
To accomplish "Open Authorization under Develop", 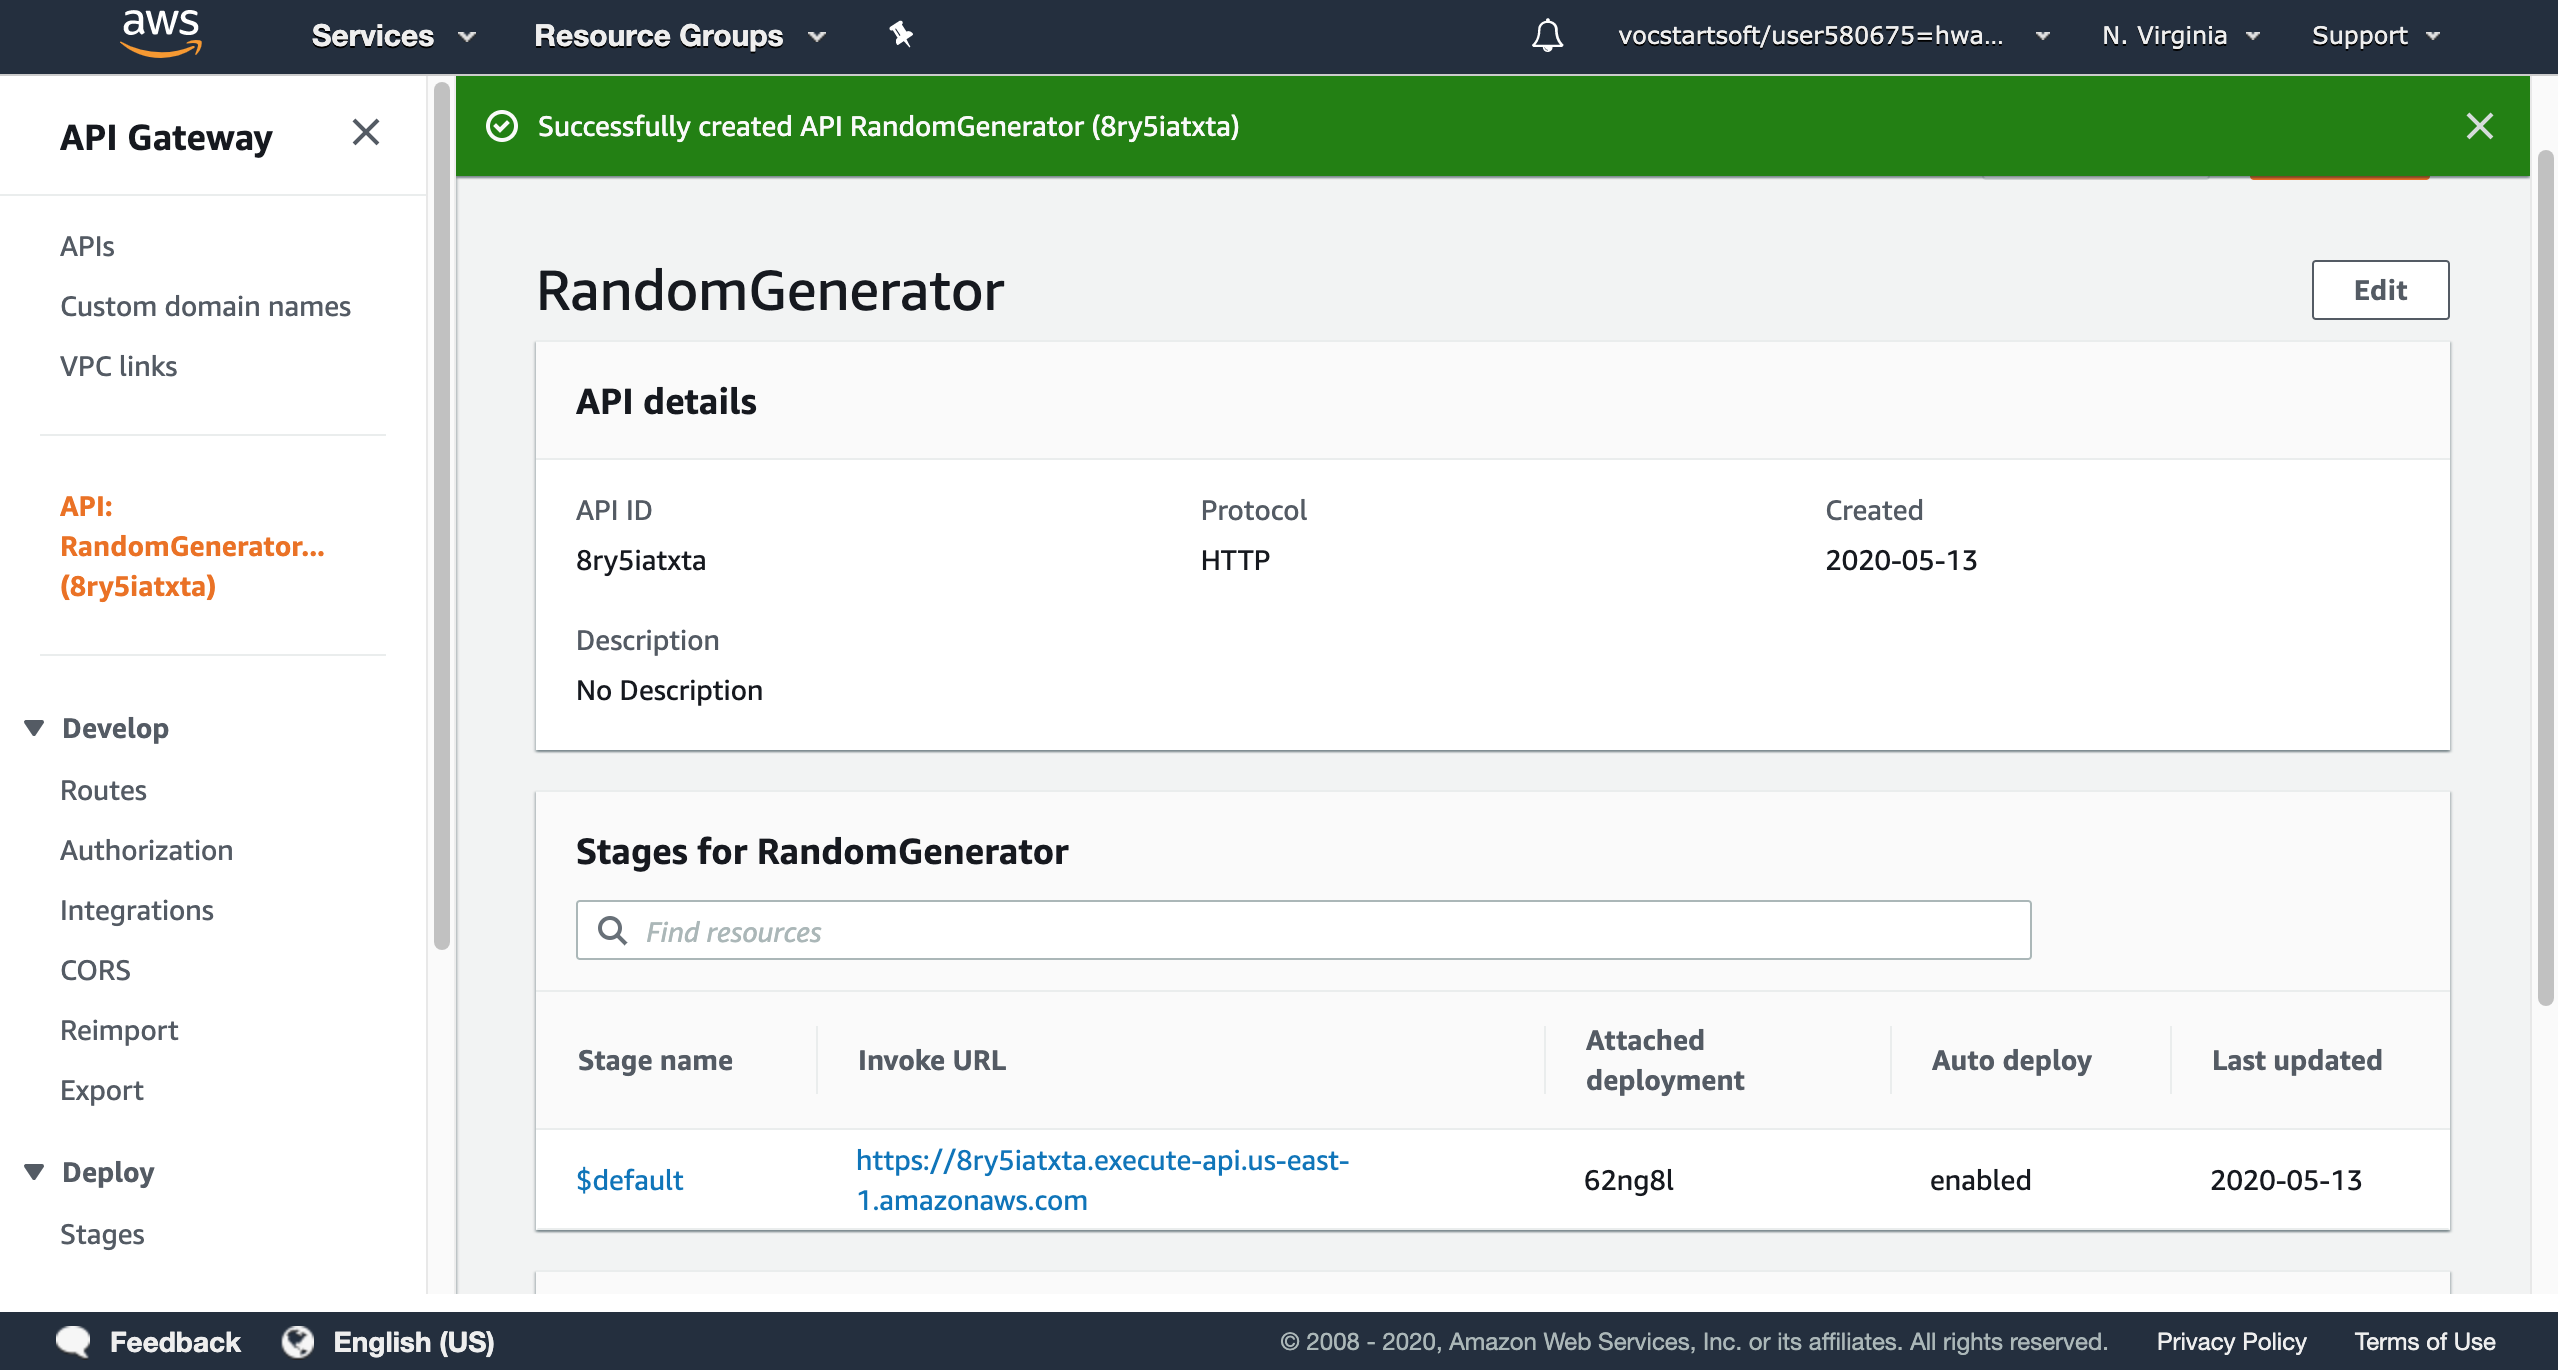I will tap(146, 850).
